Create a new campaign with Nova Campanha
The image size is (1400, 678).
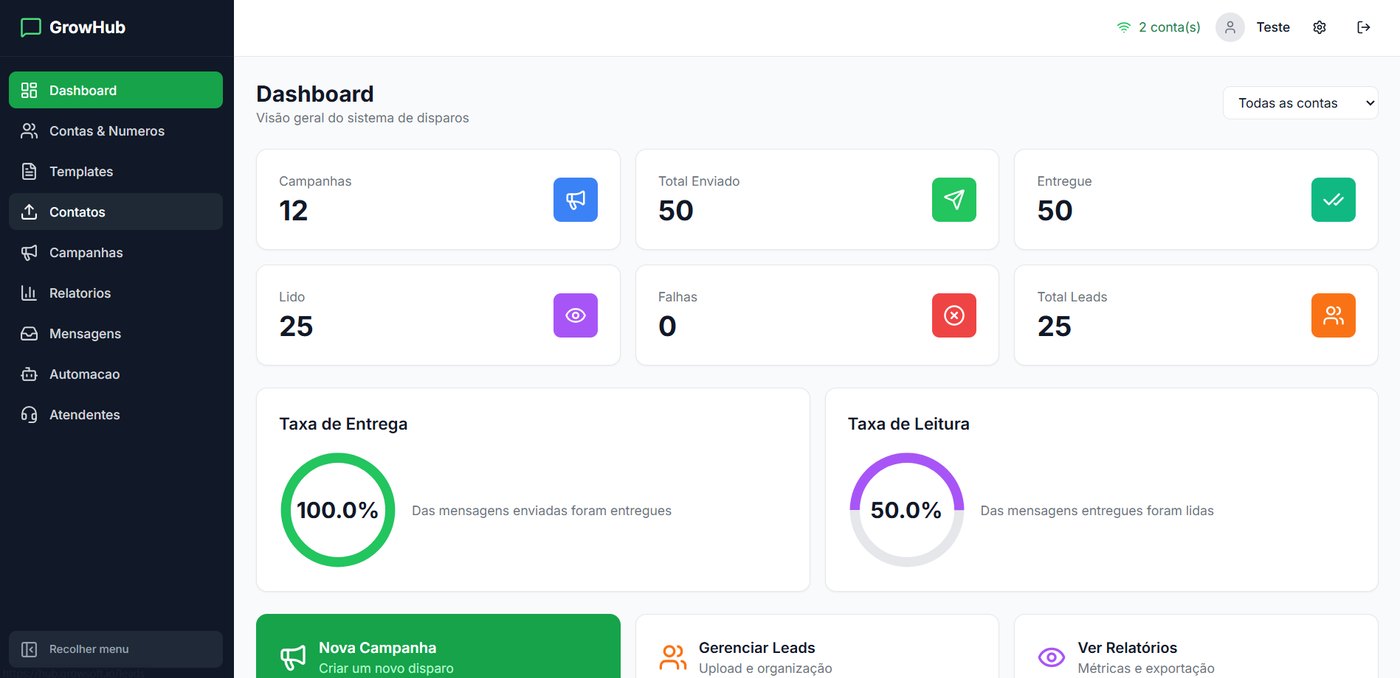pos(438,647)
